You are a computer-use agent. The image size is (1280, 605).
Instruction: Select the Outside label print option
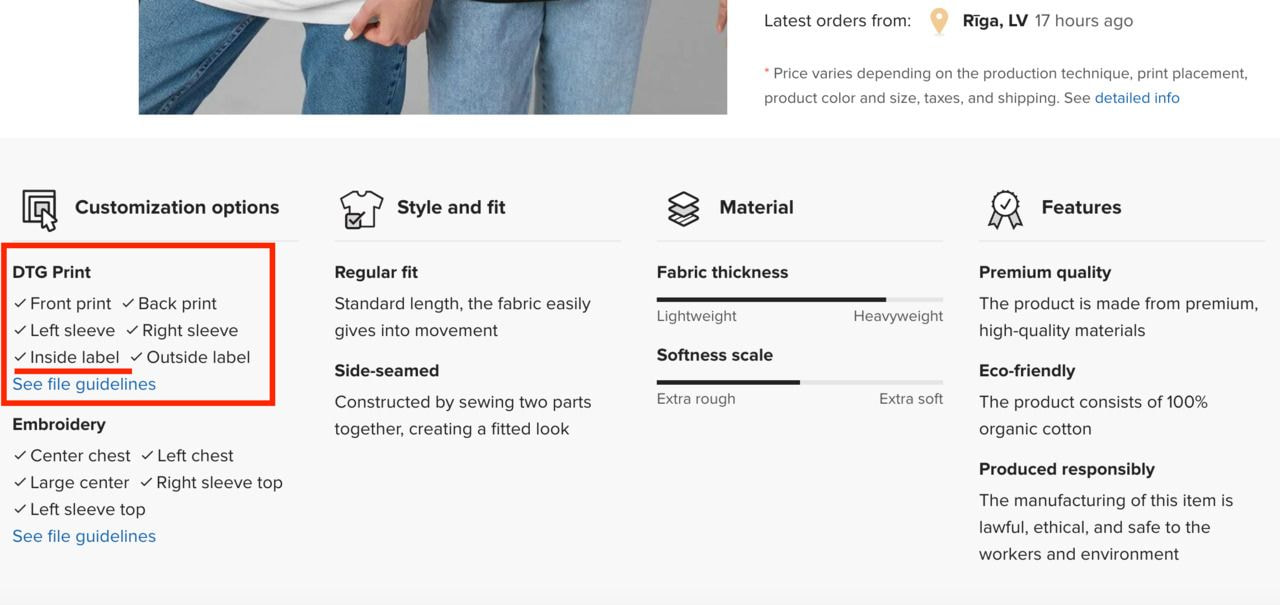click(193, 357)
